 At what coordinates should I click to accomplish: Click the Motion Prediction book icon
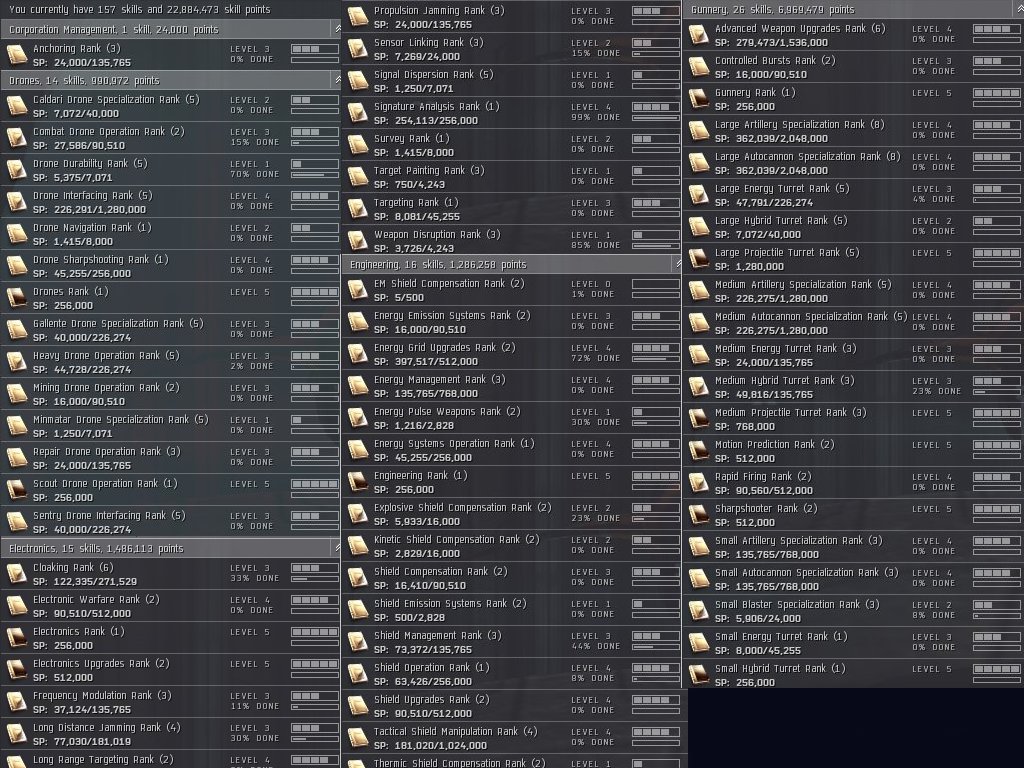coord(698,451)
